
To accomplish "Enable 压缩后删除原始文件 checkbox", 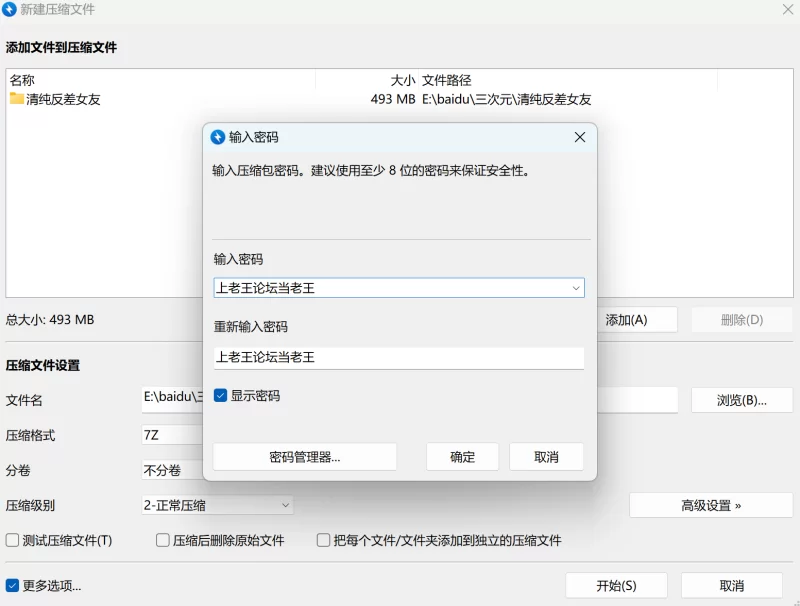I will tap(163, 540).
